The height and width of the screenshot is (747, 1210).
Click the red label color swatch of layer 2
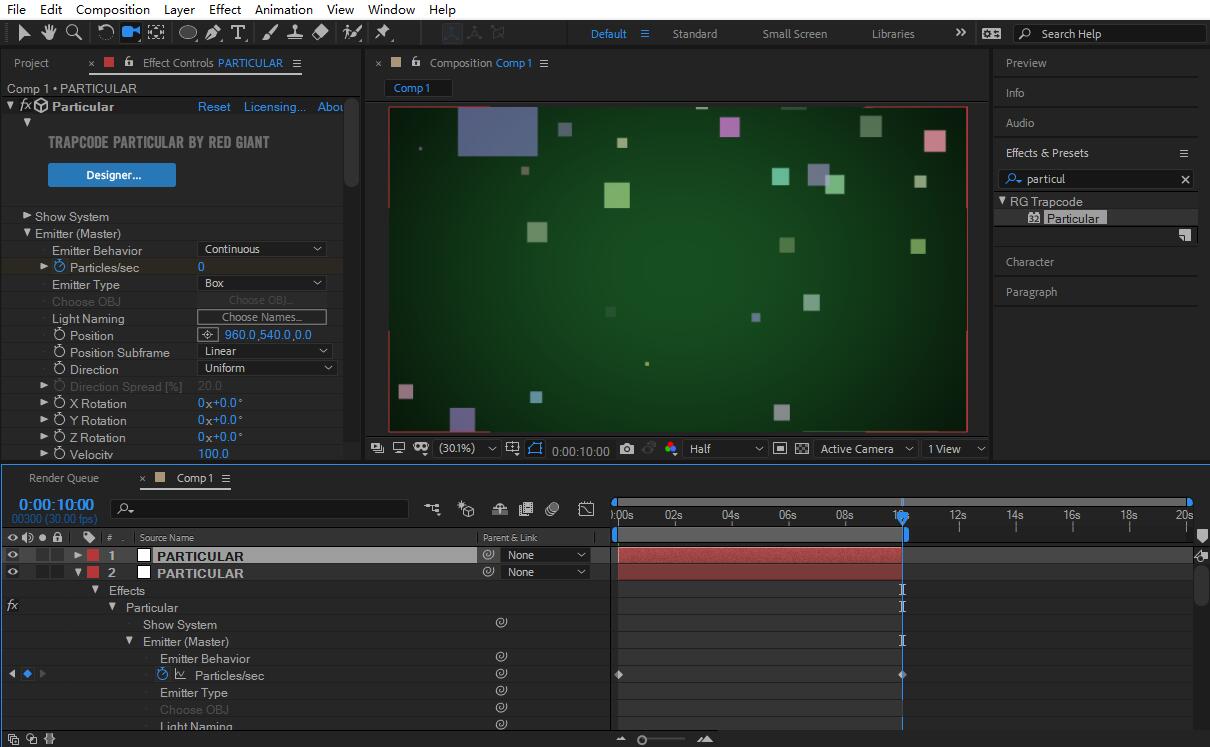93,572
